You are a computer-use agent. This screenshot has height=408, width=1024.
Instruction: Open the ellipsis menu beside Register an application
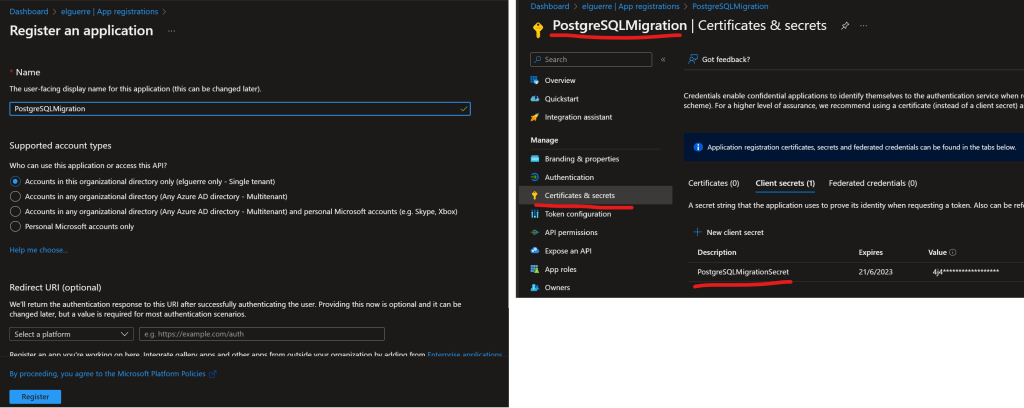pyautogui.click(x=171, y=31)
